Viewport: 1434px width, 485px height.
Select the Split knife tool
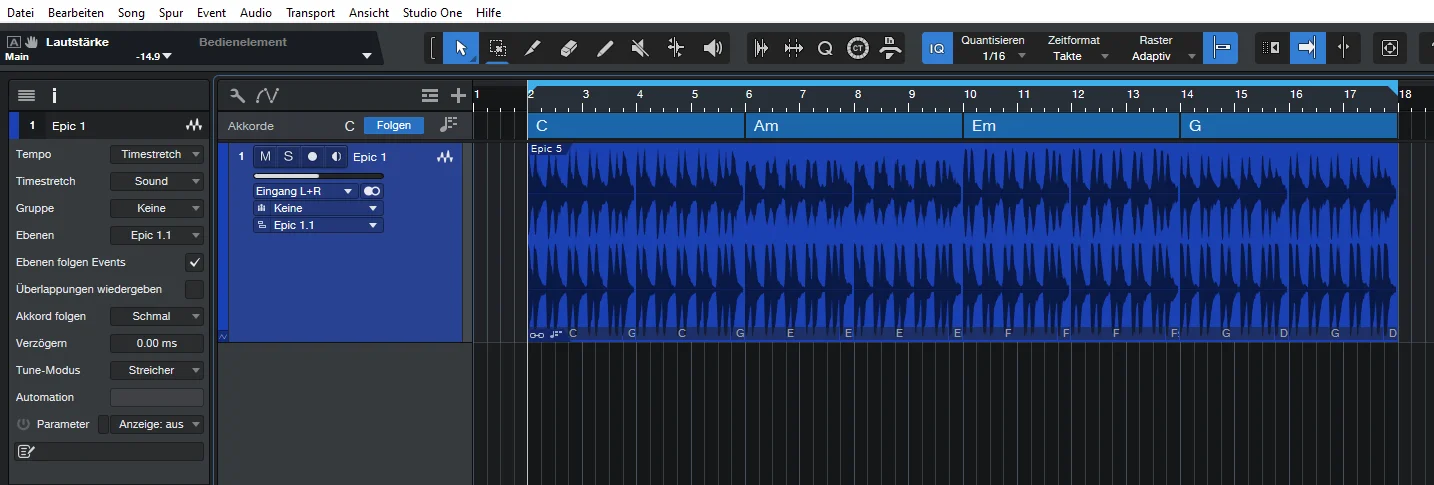click(x=532, y=48)
